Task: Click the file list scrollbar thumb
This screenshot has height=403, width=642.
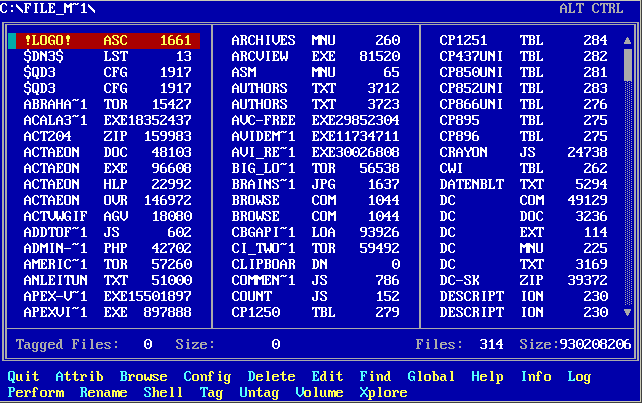Action: point(628,63)
